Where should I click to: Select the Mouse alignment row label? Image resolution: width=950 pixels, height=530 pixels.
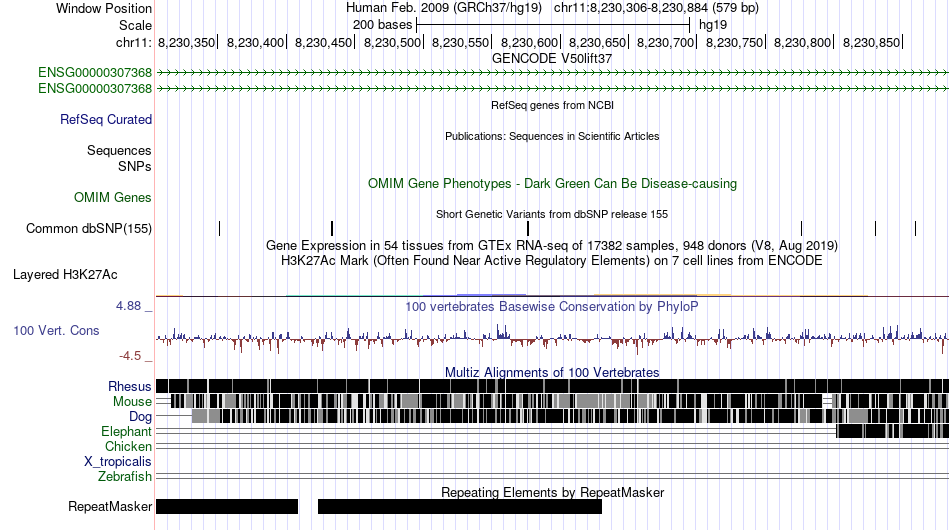[132, 402]
